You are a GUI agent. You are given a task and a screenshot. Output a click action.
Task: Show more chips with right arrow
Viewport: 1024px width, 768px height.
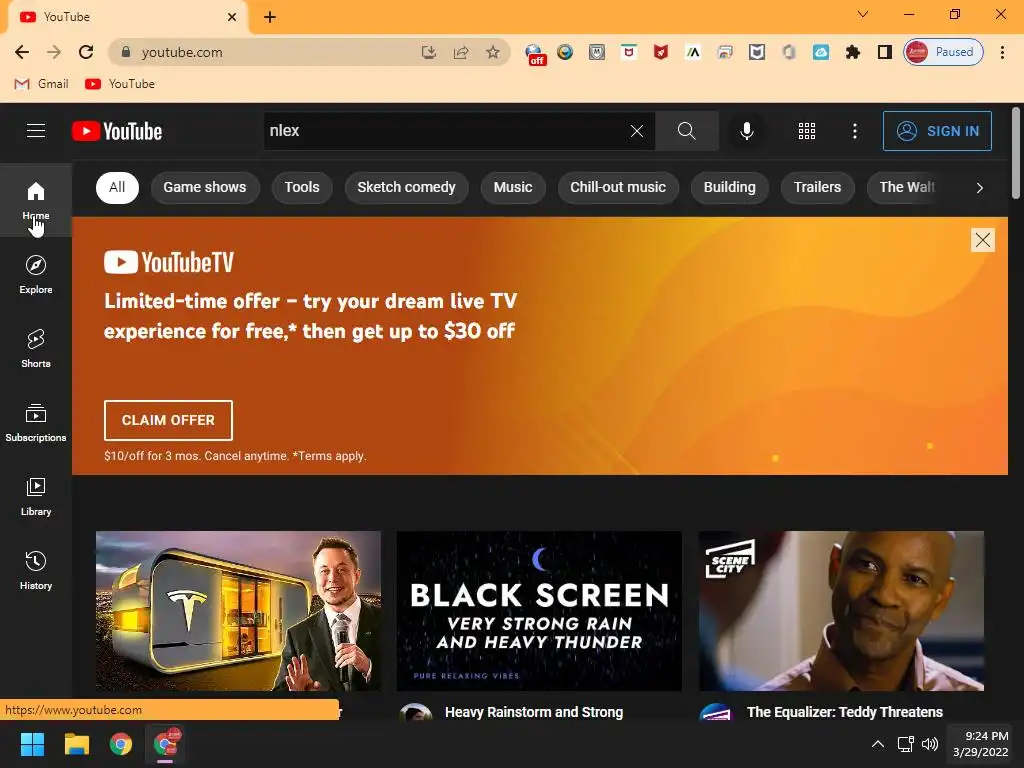tap(979, 188)
